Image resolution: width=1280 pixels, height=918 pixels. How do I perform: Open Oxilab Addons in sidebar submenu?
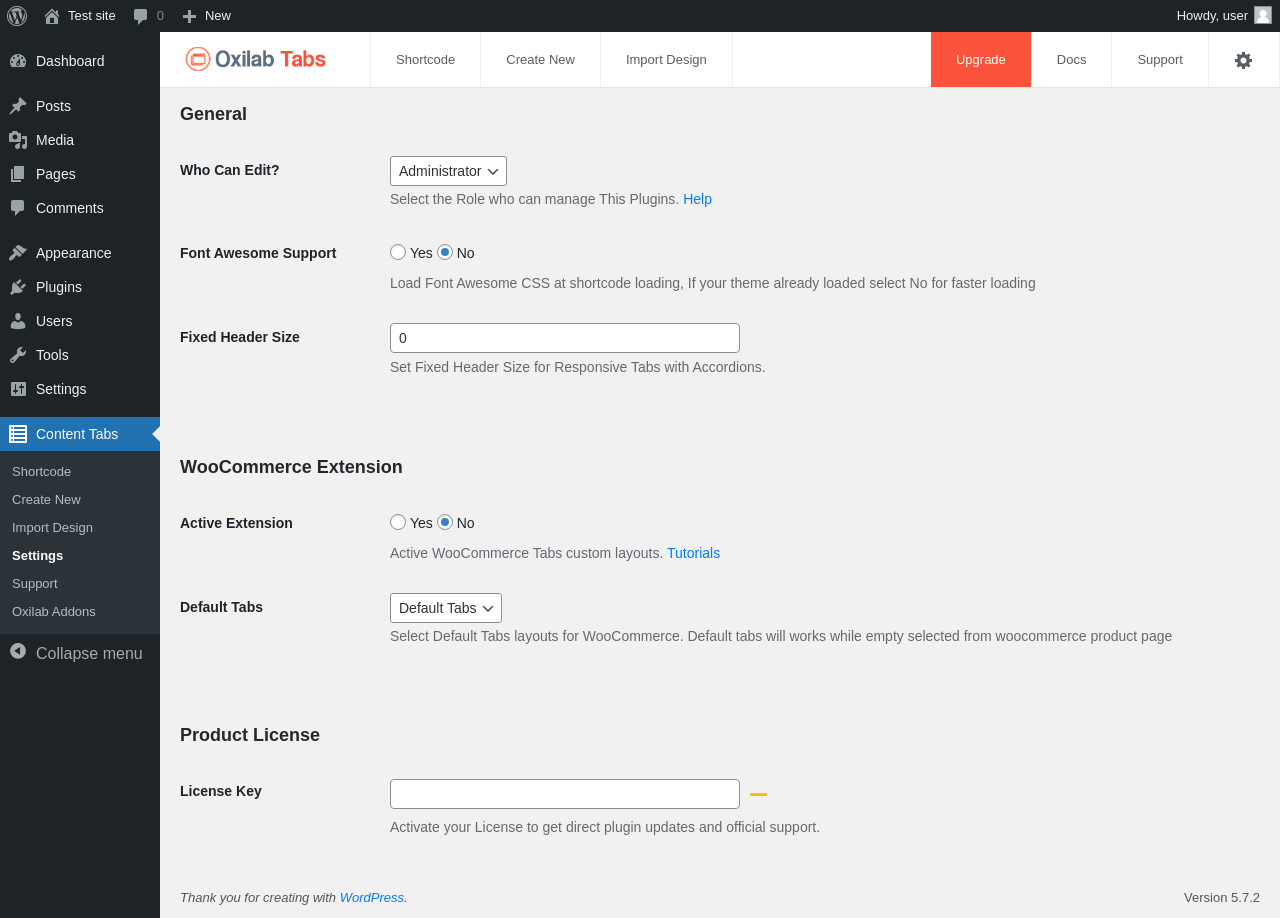(54, 611)
